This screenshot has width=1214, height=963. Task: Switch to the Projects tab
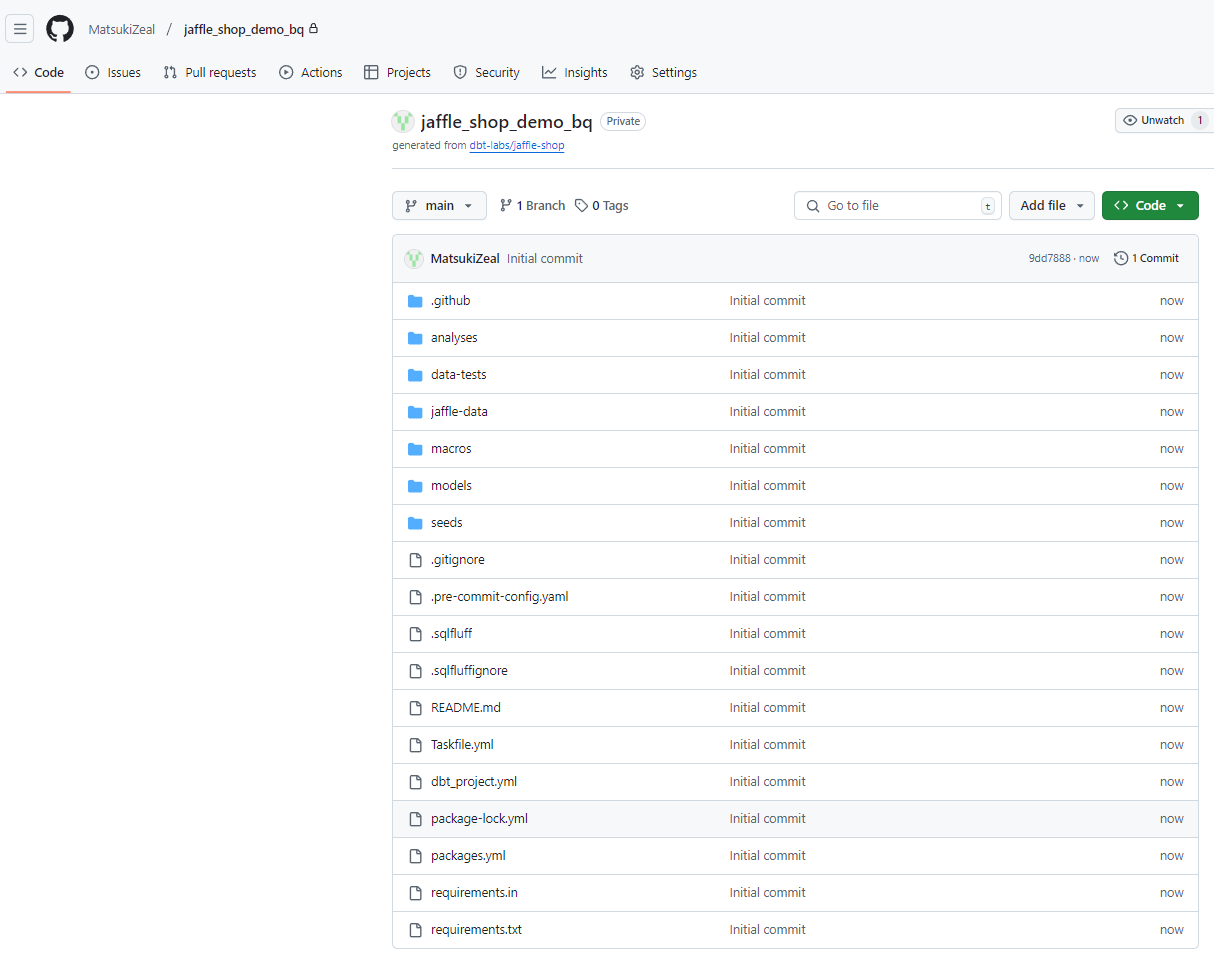(397, 72)
